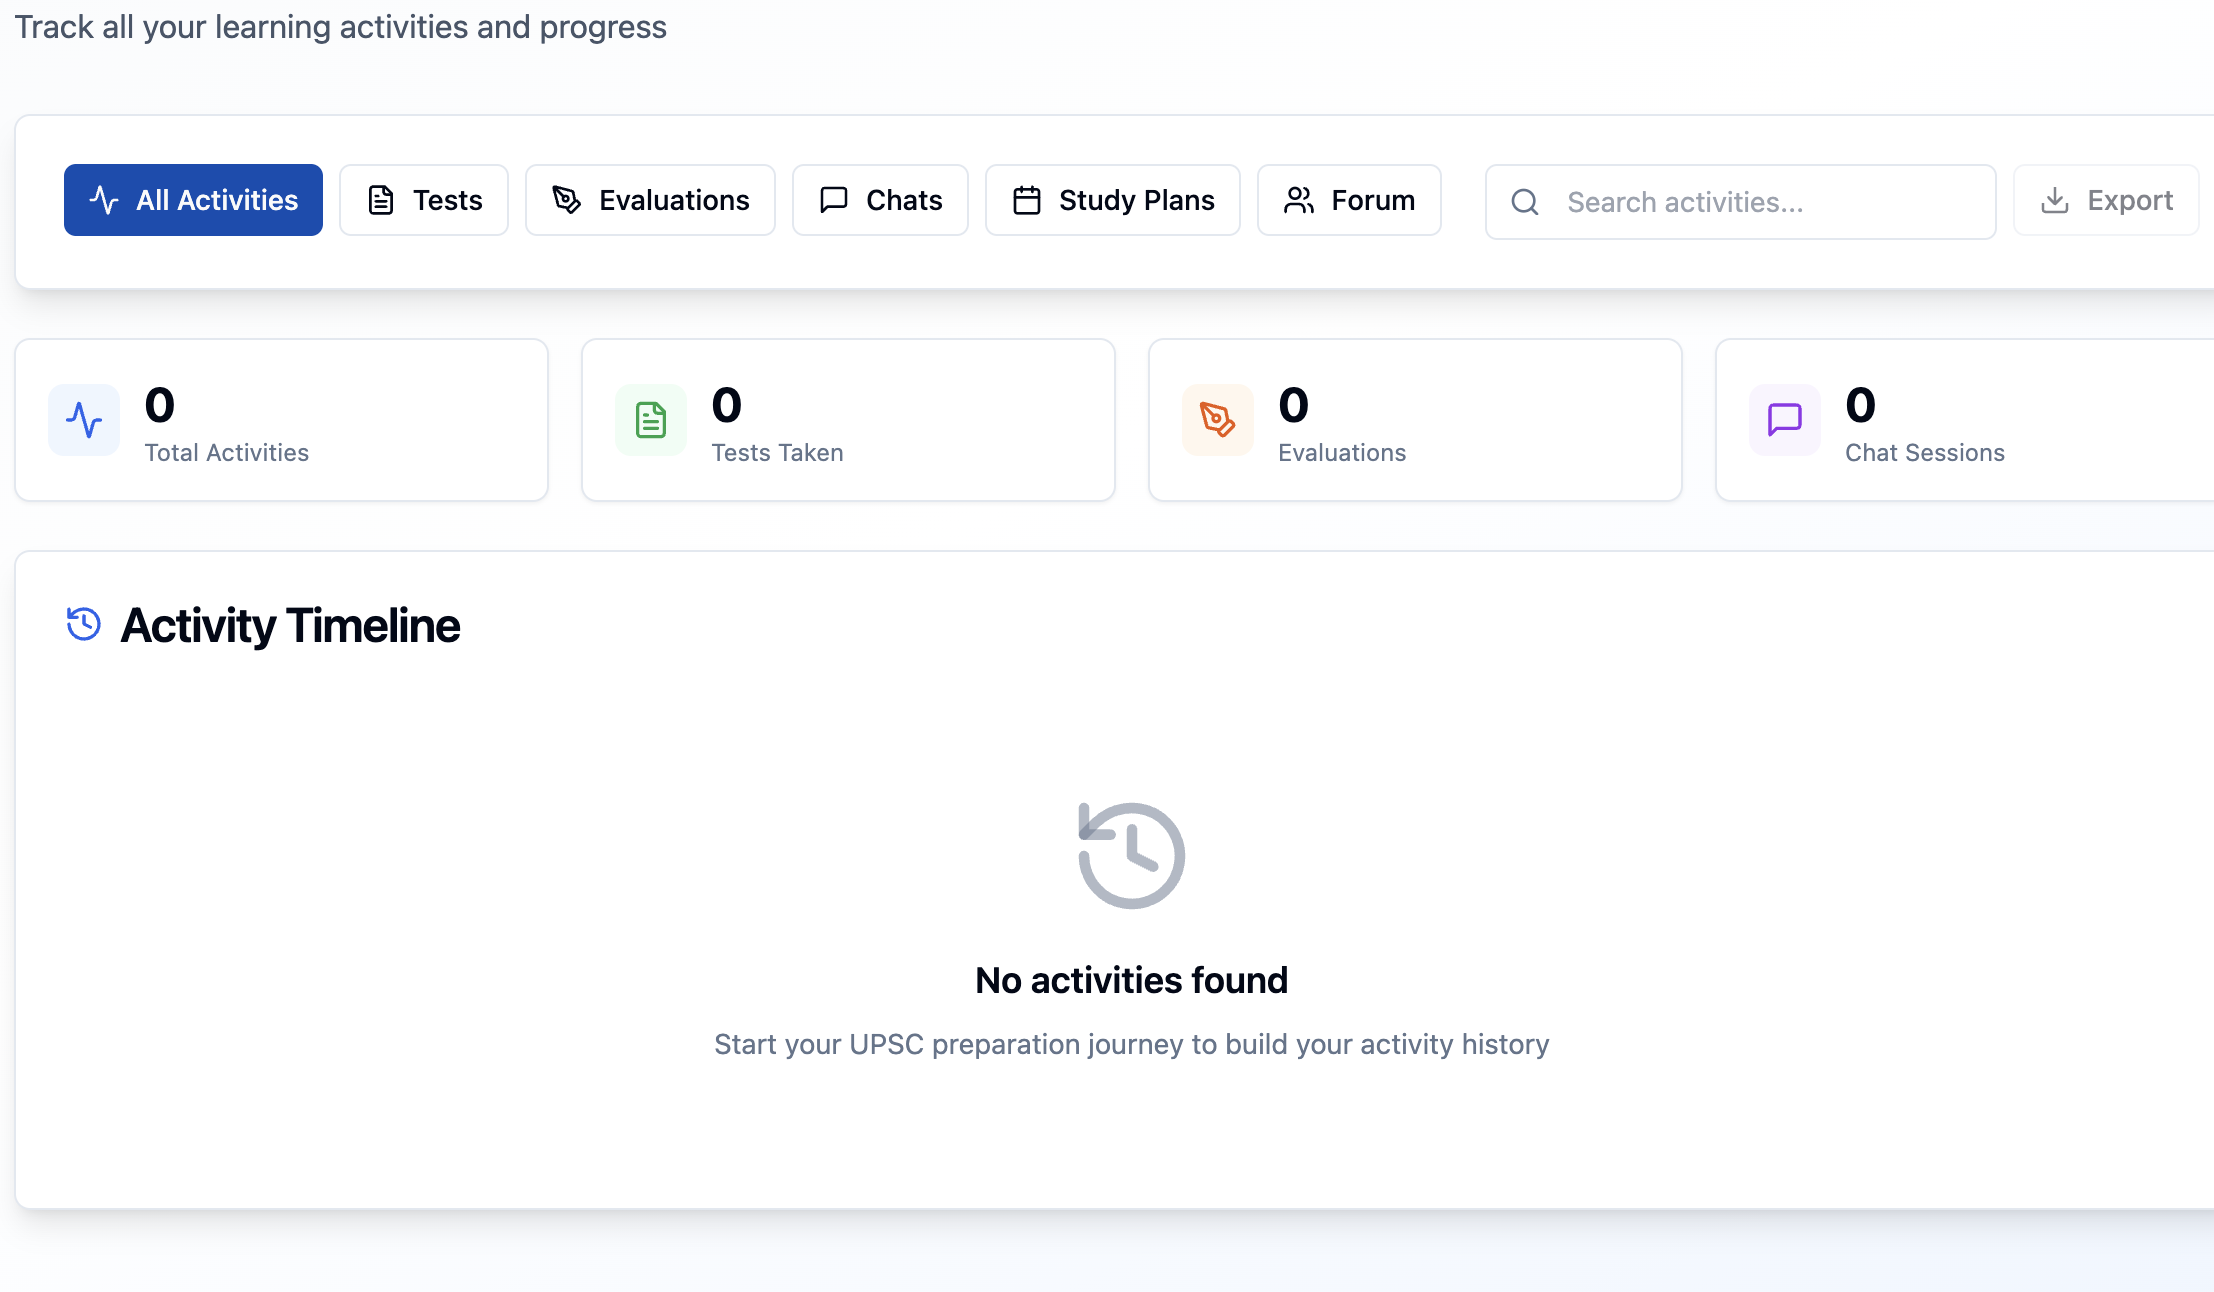
Task: Click the people icon on Forum tab
Action: pyautogui.click(x=1298, y=200)
